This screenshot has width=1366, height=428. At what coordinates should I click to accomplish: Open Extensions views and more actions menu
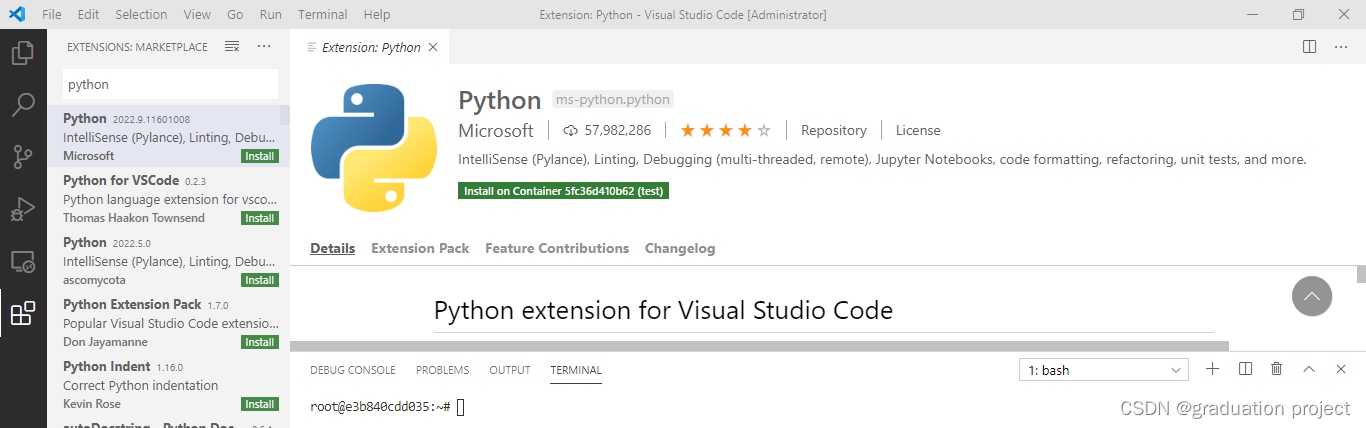(x=264, y=47)
